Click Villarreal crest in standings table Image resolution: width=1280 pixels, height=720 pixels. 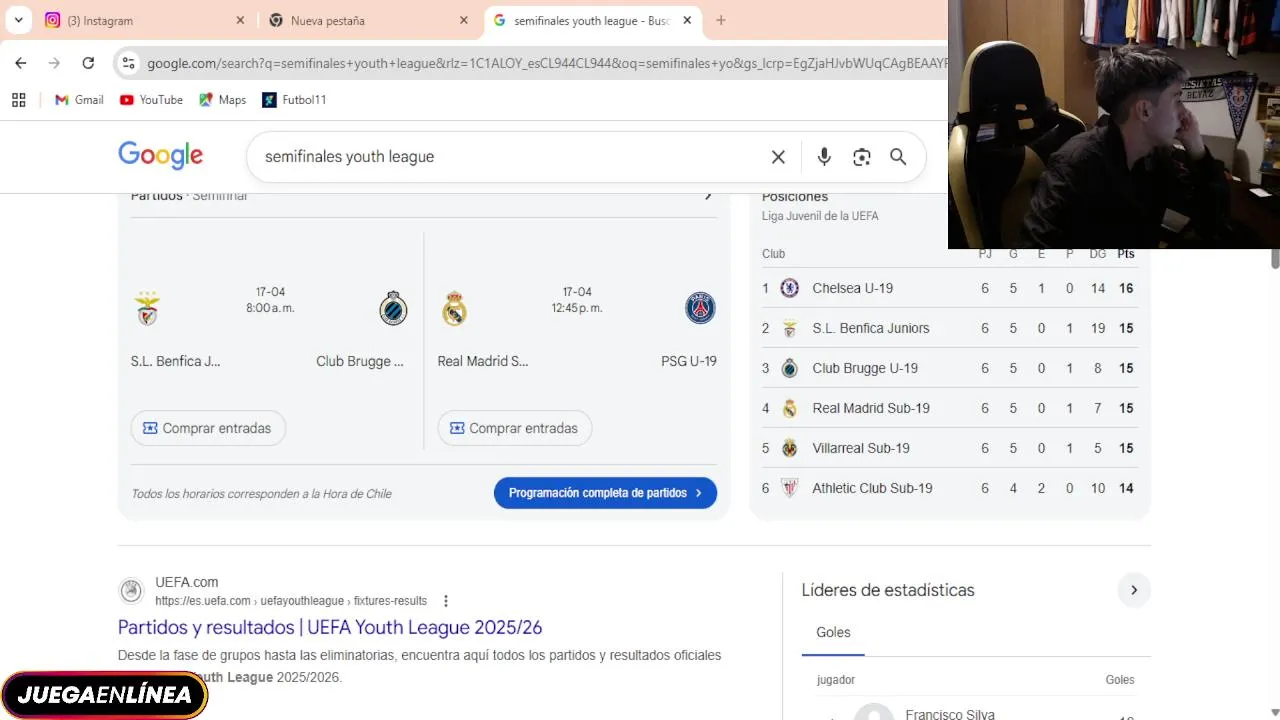coord(790,448)
